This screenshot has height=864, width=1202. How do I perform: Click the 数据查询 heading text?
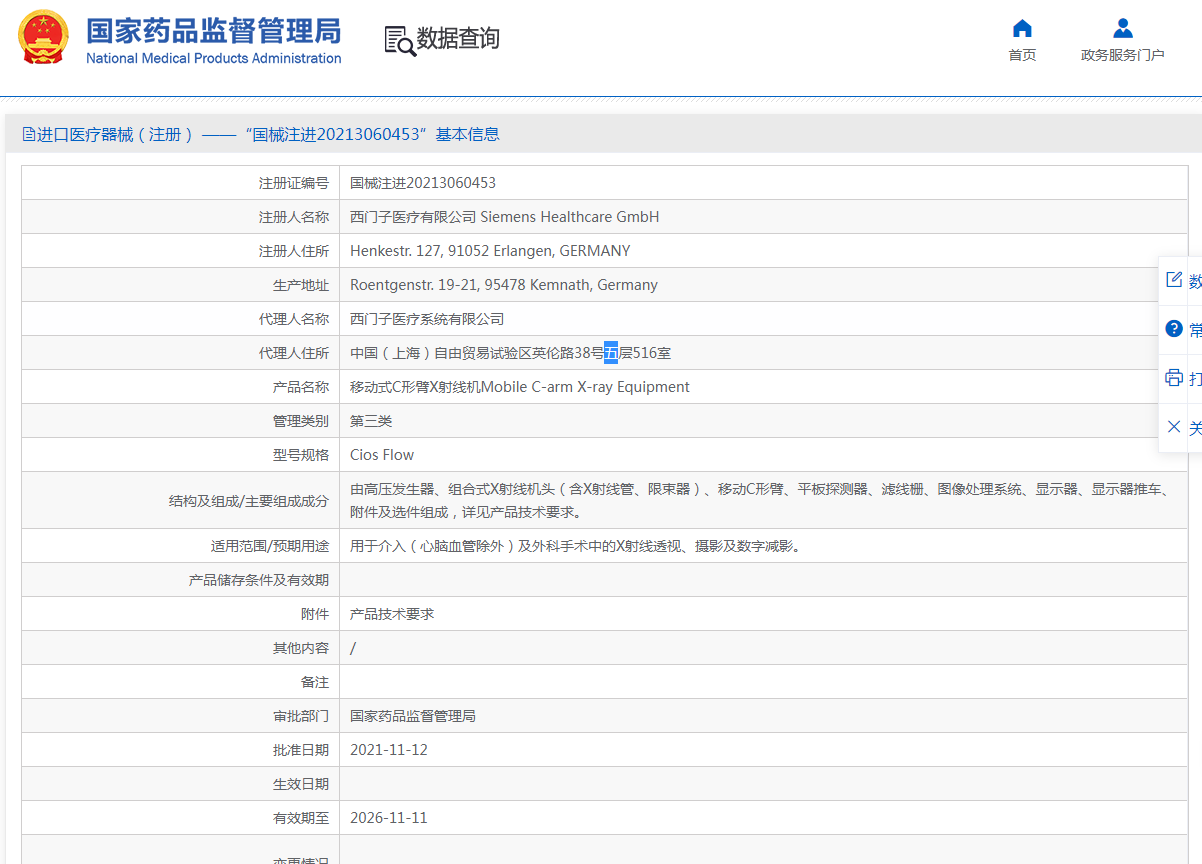(x=458, y=39)
